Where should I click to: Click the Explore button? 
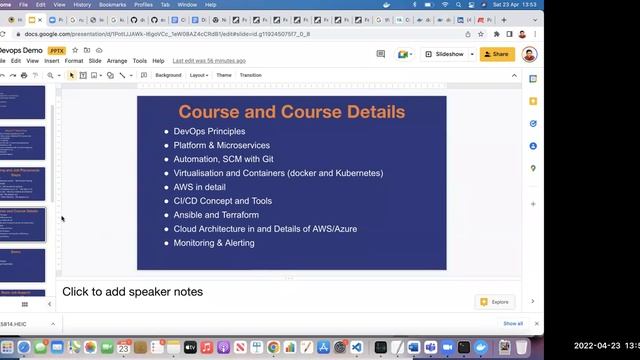tap(495, 302)
